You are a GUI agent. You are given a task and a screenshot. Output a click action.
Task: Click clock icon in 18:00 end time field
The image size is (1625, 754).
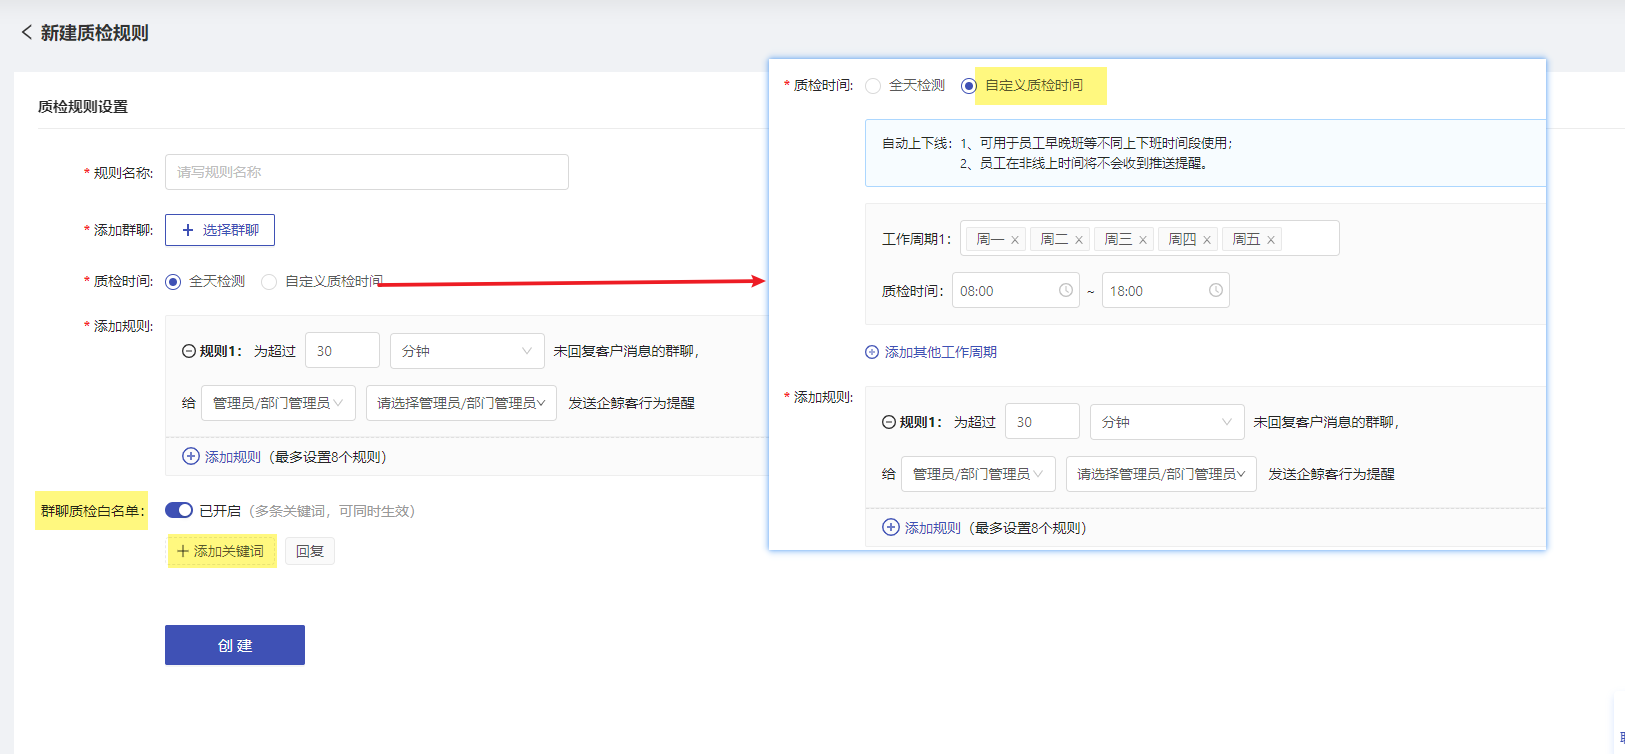tap(1216, 291)
